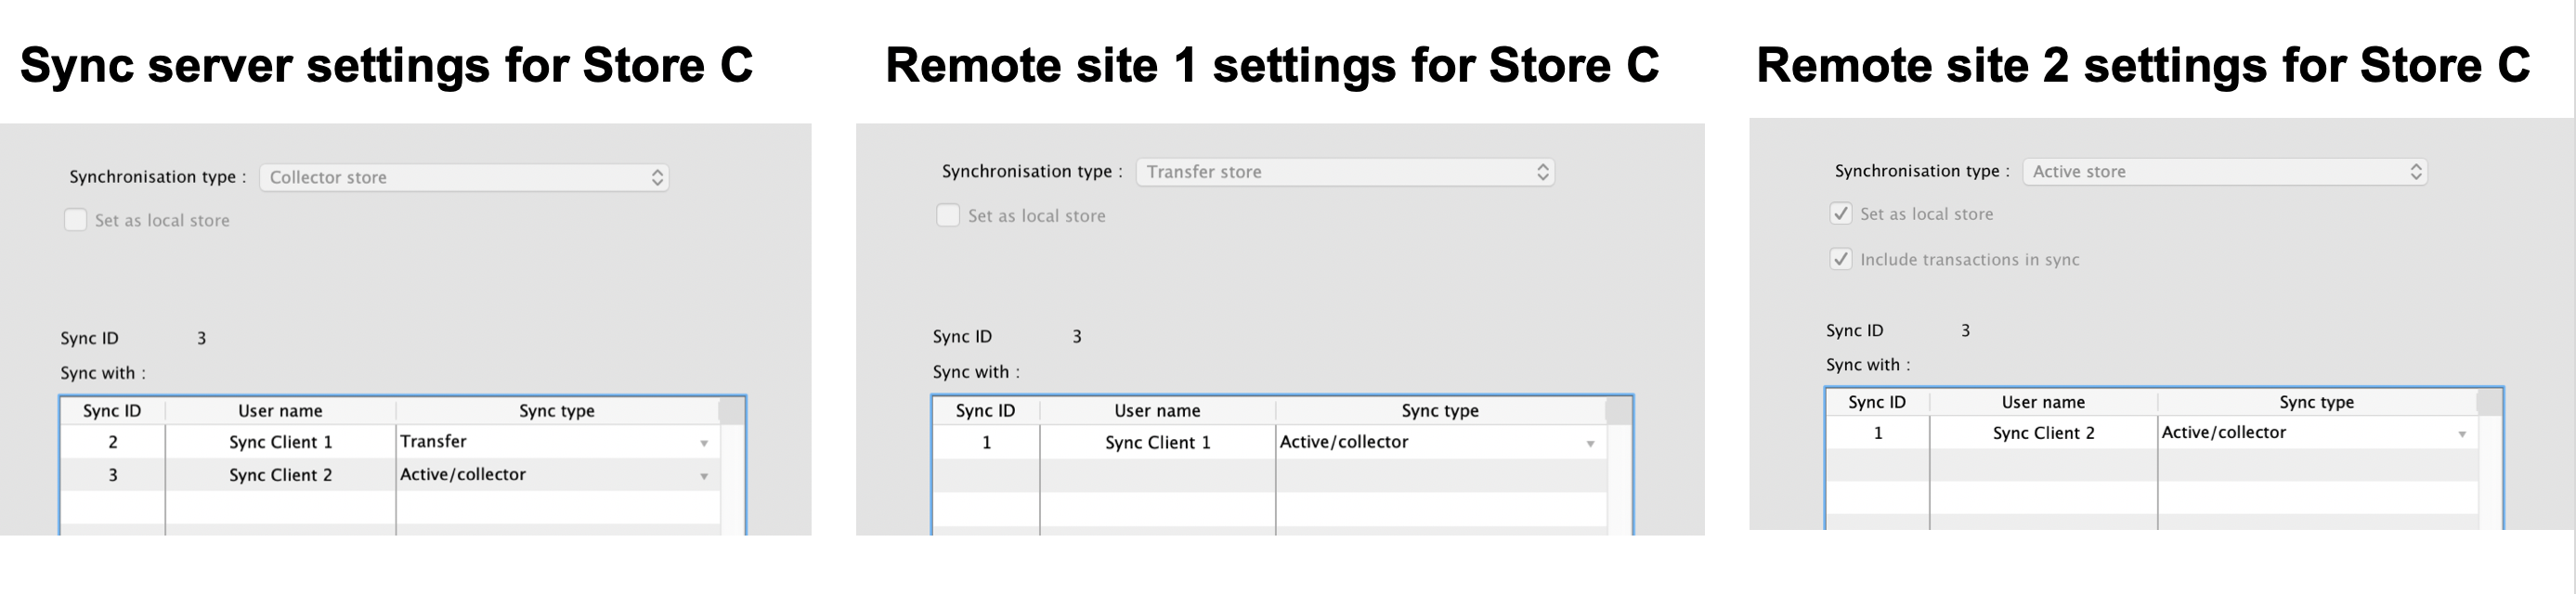Select Sync Client 1 row in sync server table
The width and height of the screenshot is (2576, 594).
tap(280, 442)
